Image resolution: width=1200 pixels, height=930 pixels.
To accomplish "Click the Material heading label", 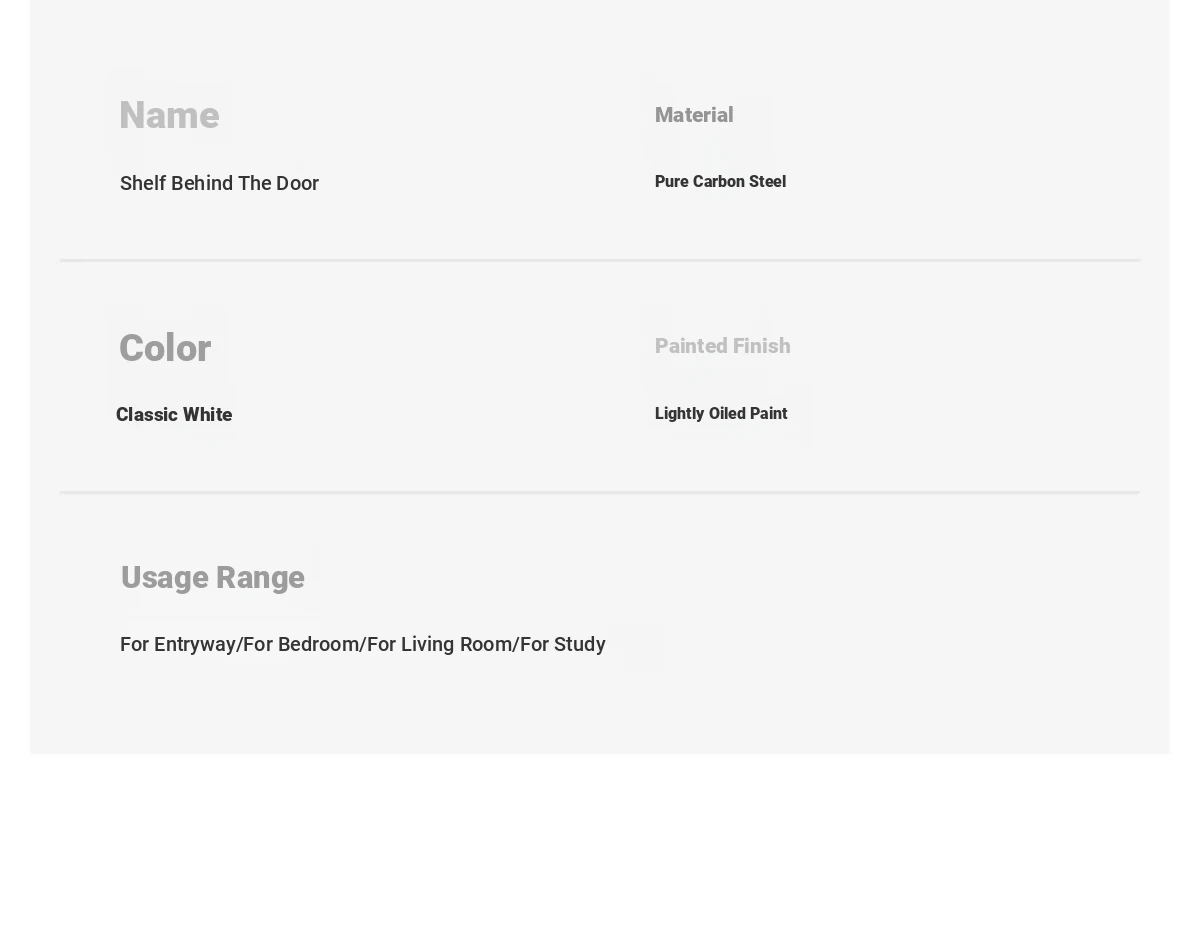I will (694, 115).
